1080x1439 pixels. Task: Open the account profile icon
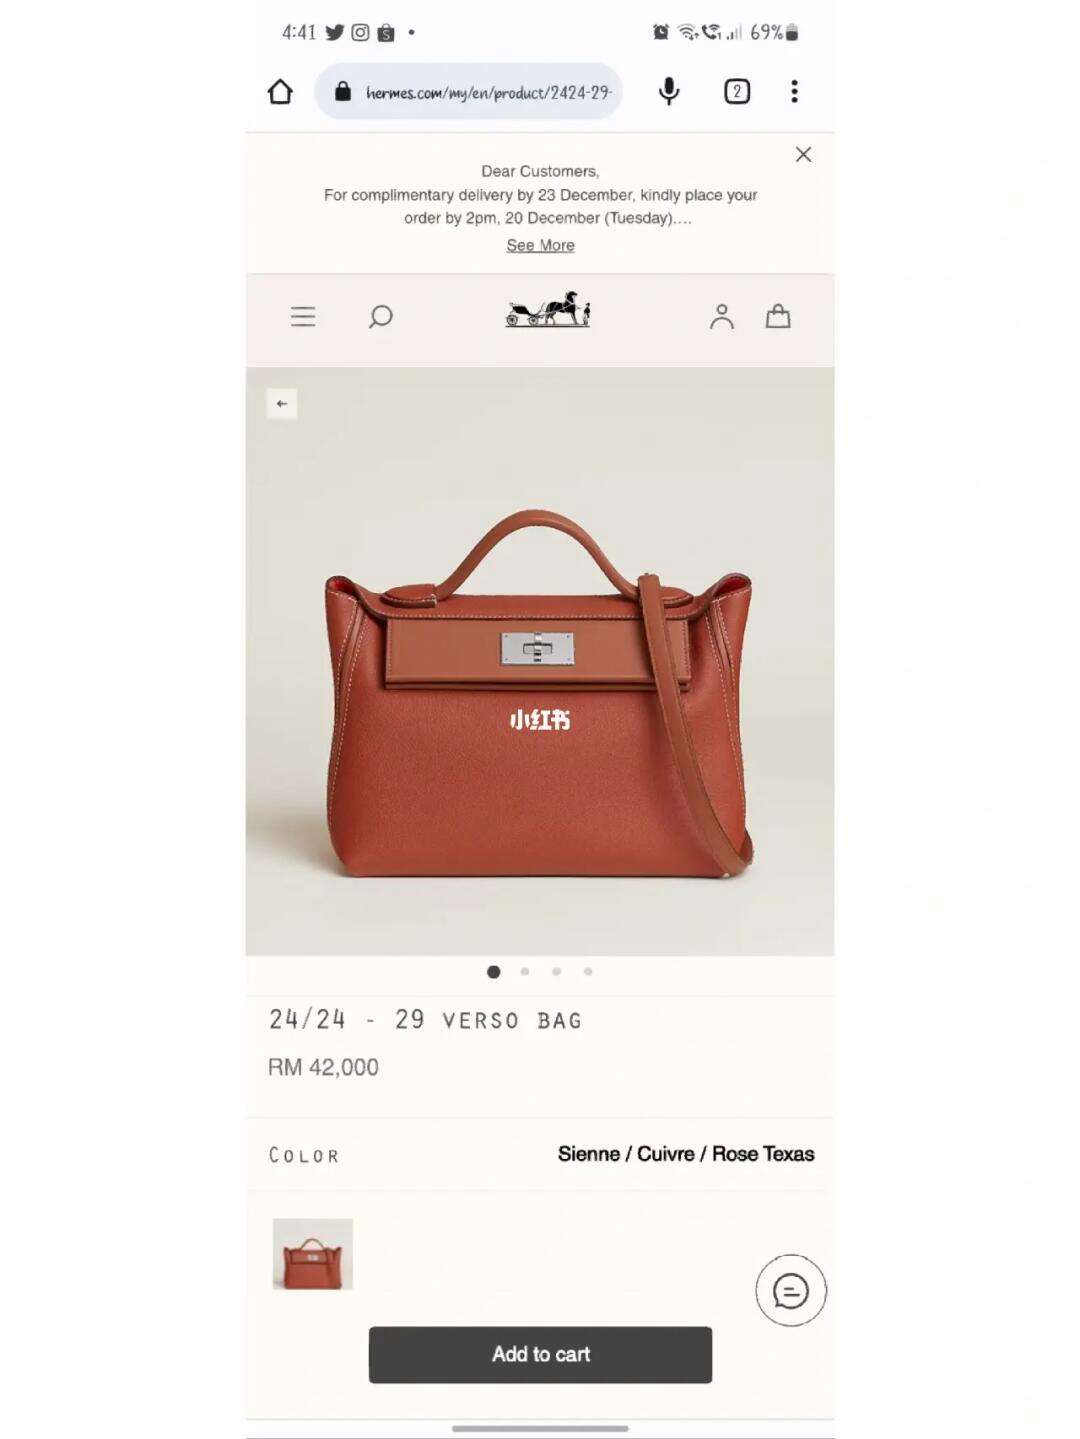tap(722, 317)
